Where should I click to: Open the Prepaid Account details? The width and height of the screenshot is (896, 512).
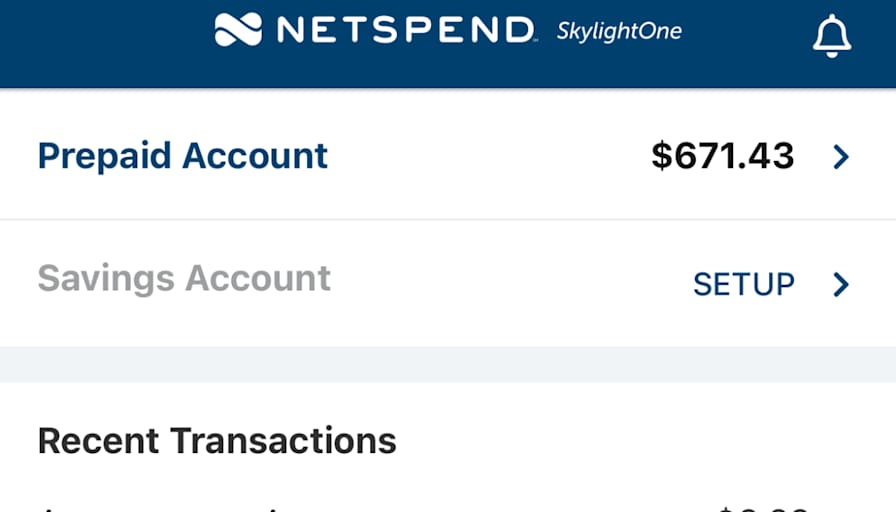coord(182,155)
